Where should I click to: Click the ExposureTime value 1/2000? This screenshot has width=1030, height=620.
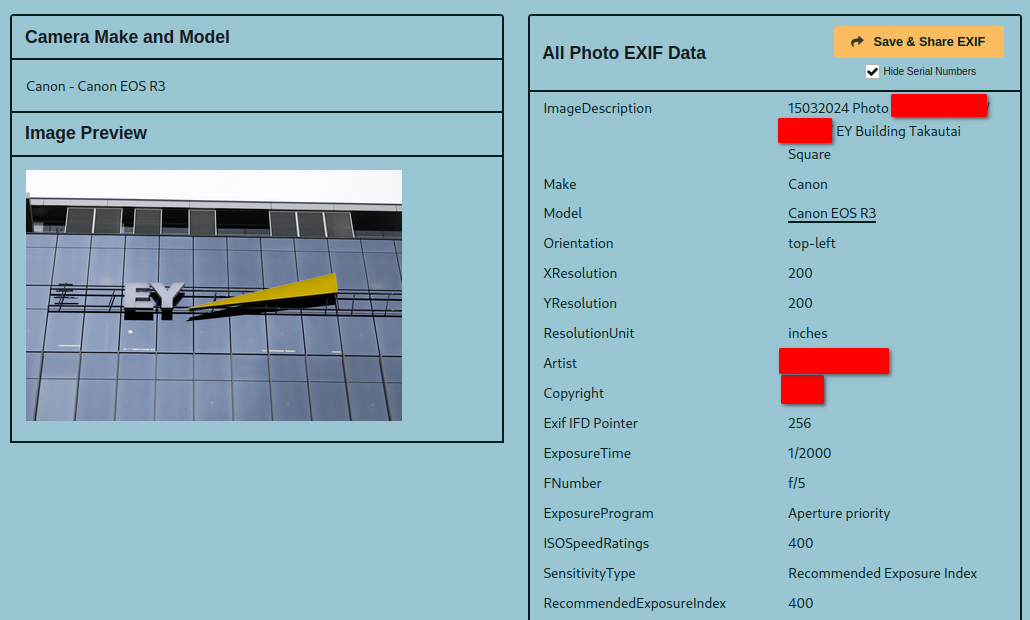click(x=809, y=453)
